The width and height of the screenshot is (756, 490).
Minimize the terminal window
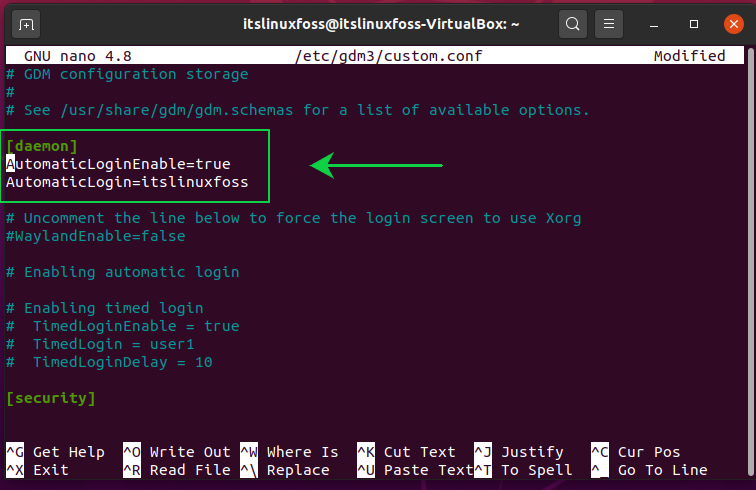654,24
